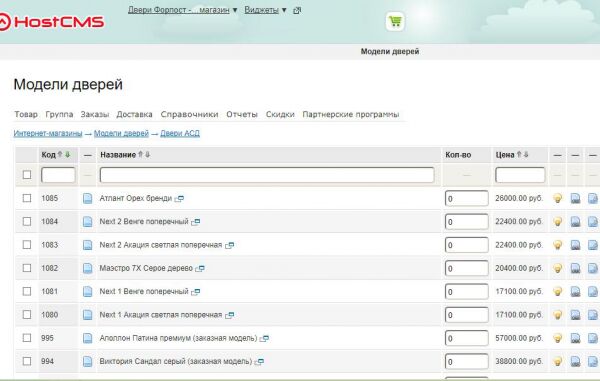600x381 pixels.
Task: Open external link icon for Виктория Сандал серый
Action: click(x=259, y=361)
